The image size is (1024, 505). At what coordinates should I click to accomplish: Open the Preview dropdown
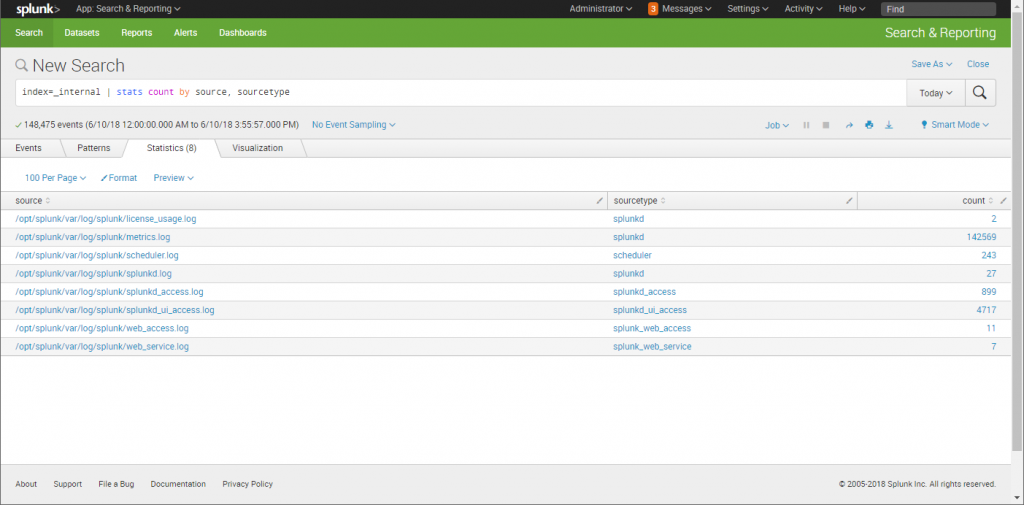tap(174, 178)
